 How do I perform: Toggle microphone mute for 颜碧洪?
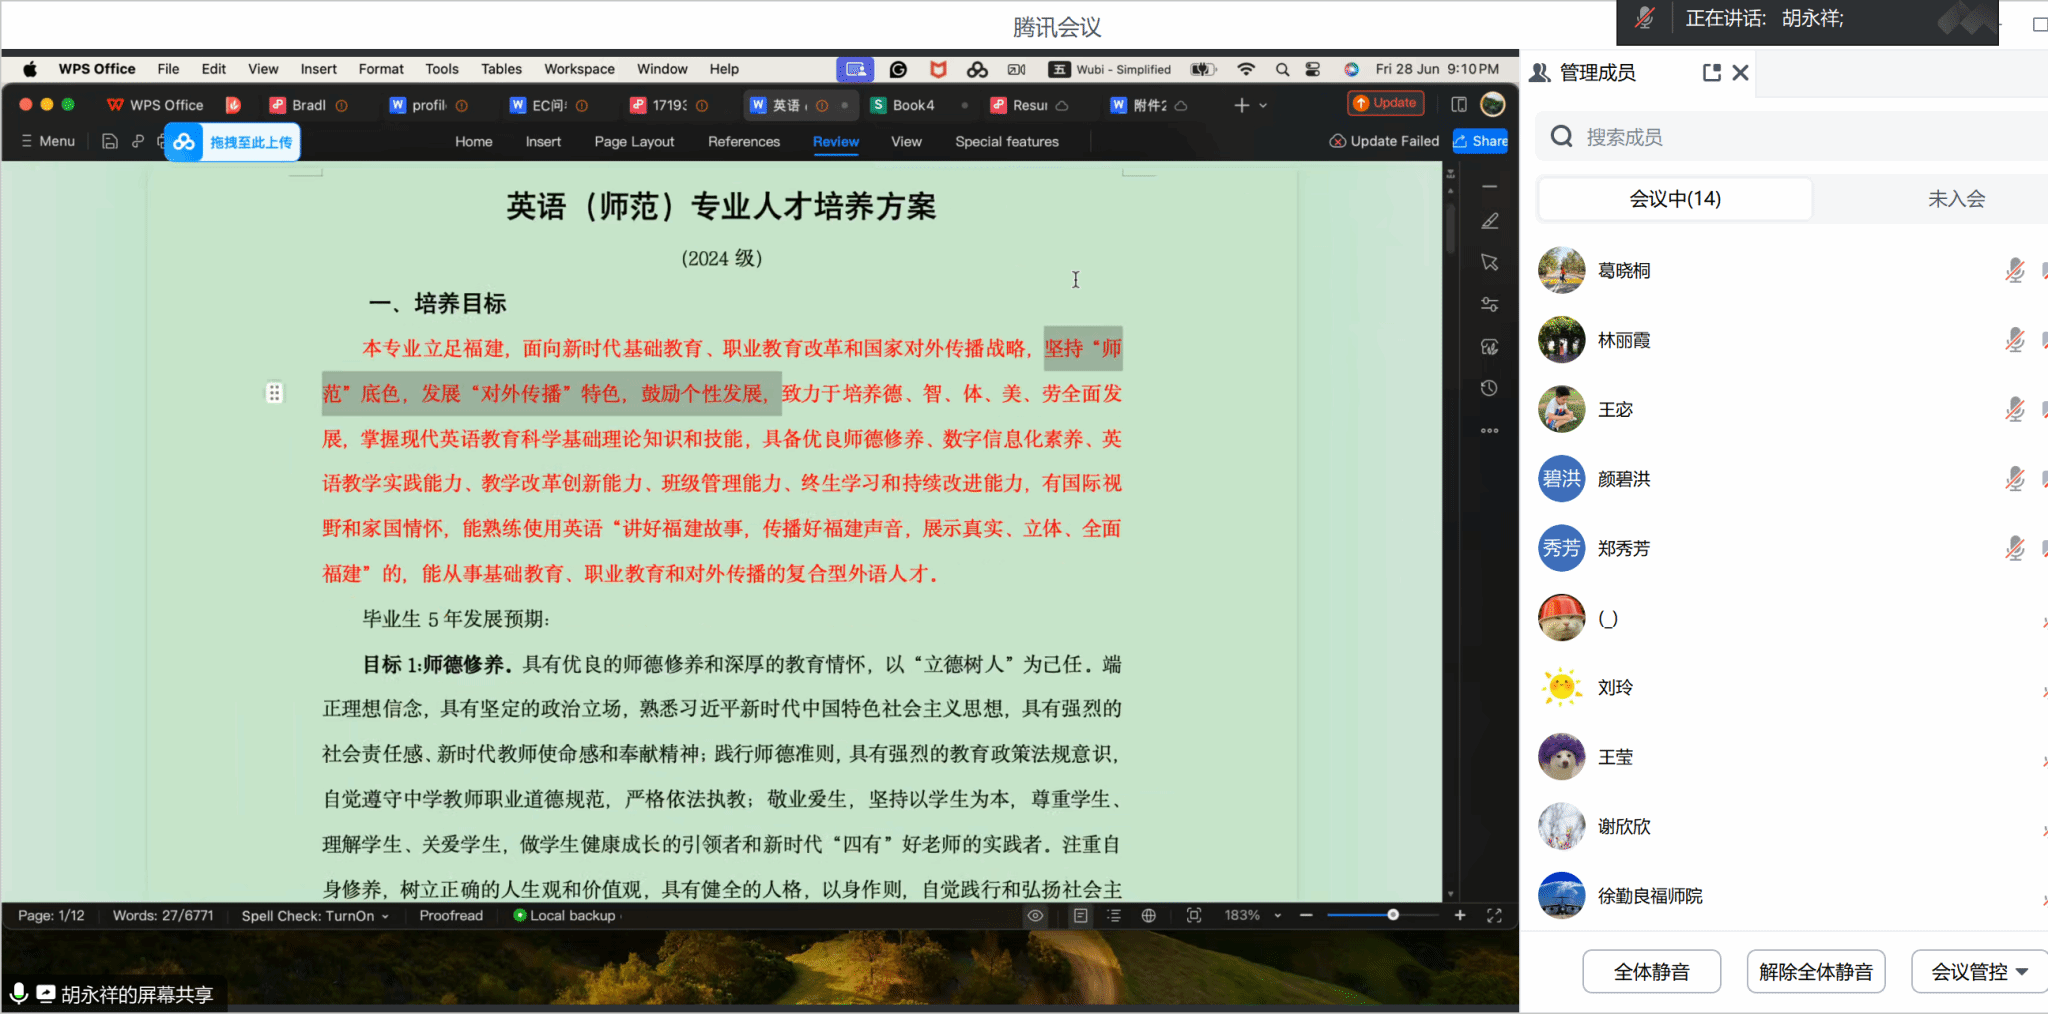click(x=2014, y=480)
